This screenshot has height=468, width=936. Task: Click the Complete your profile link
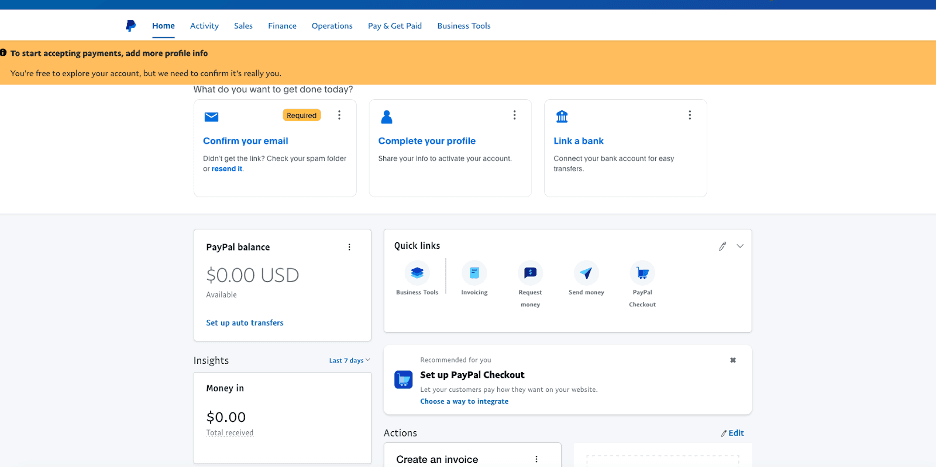[x=427, y=141]
